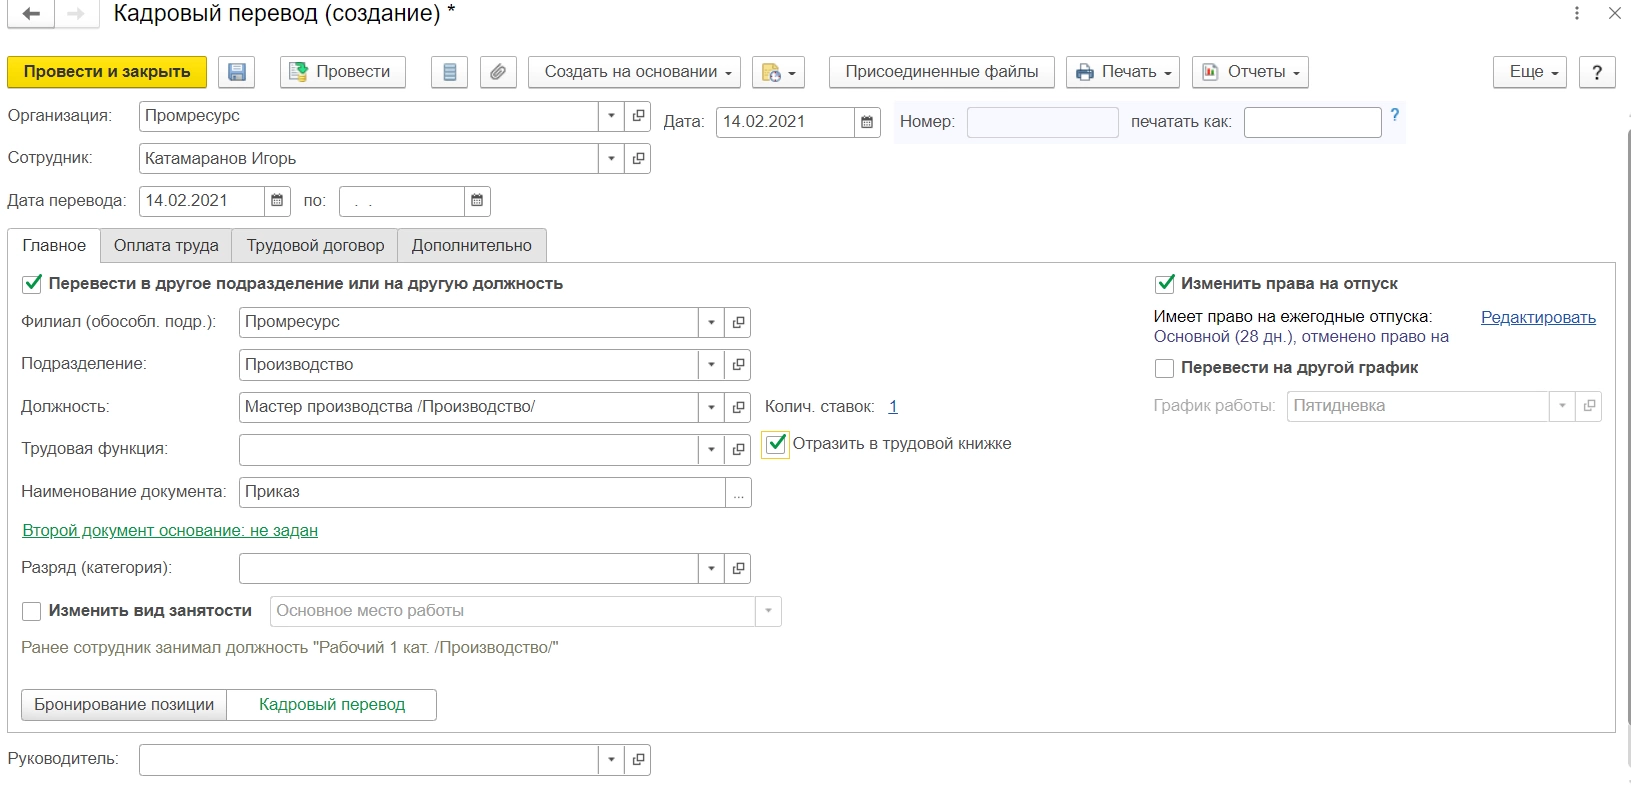Click the save diskette icon
Image resolution: width=1631 pixels, height=791 pixels.
click(x=237, y=72)
